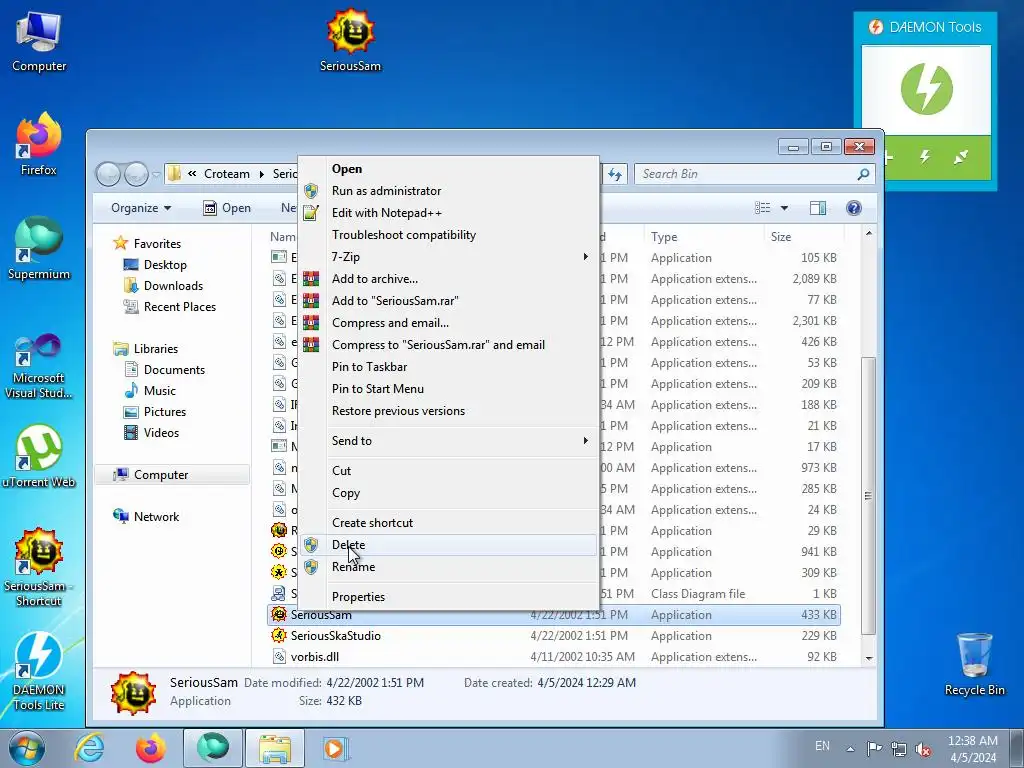Click the refresh button beside address bar

pyautogui.click(x=615, y=174)
